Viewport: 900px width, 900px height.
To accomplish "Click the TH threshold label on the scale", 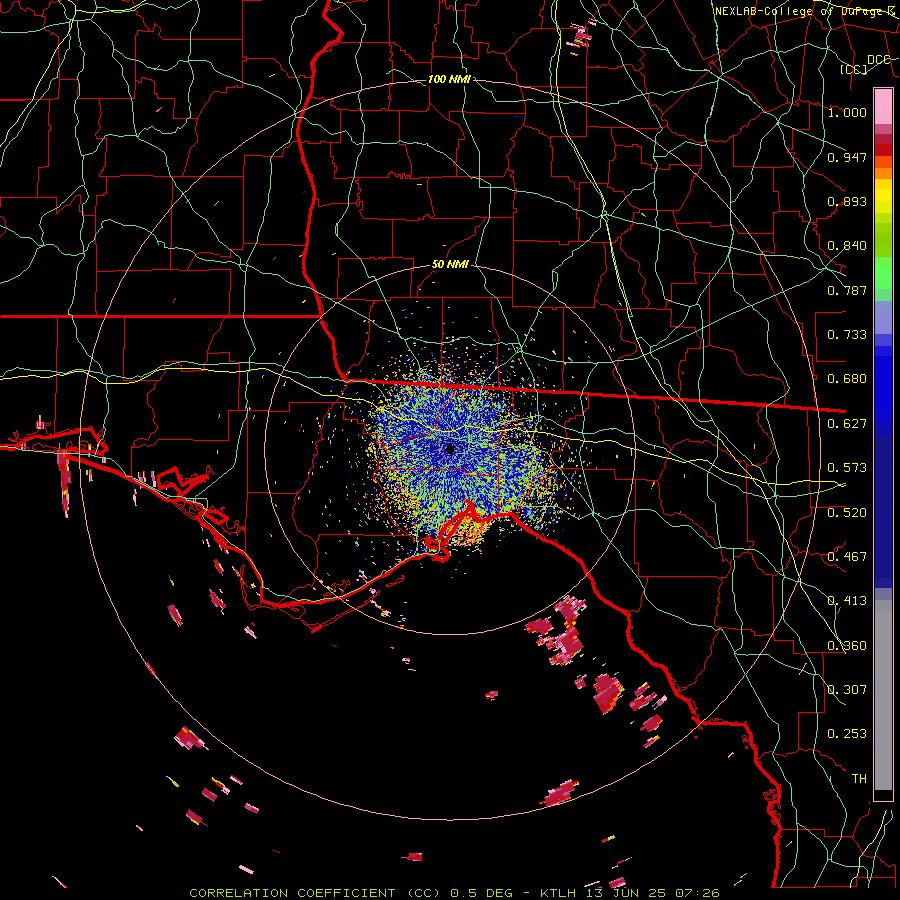I will (859, 779).
